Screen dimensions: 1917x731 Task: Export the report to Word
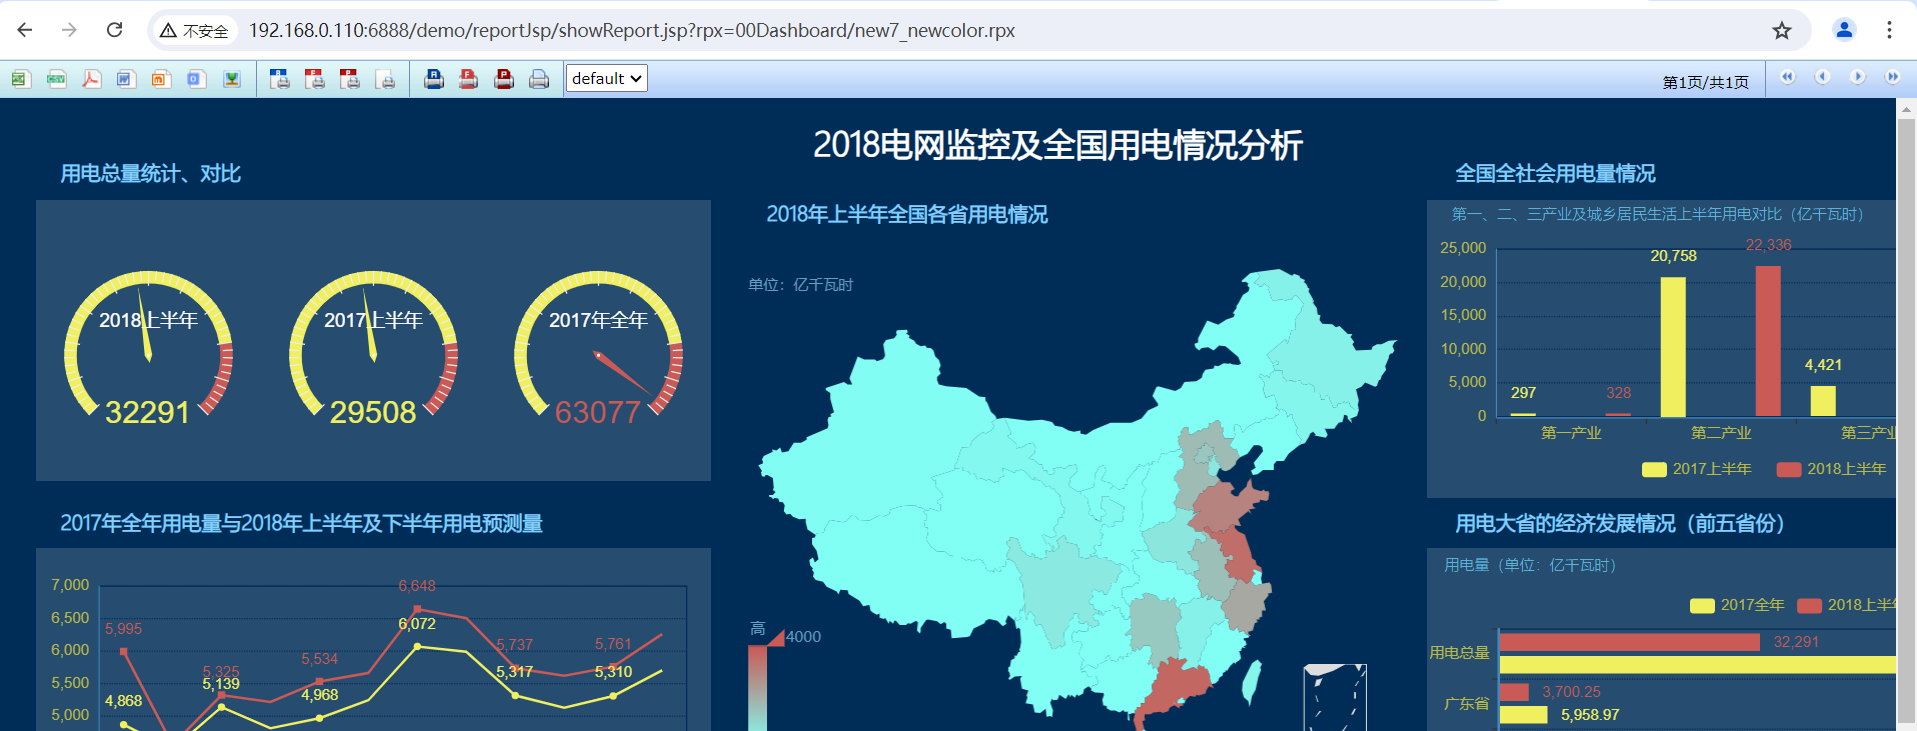click(126, 79)
